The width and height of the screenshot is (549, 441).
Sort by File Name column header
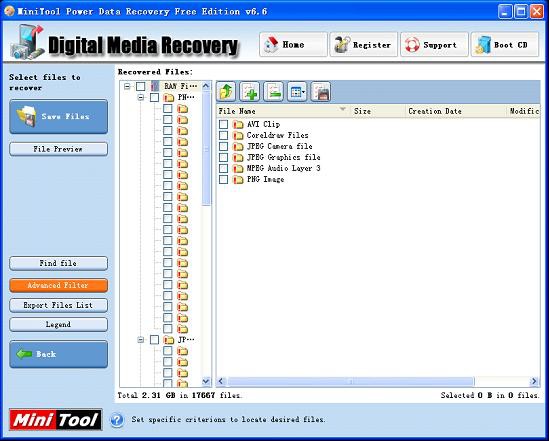(283, 111)
